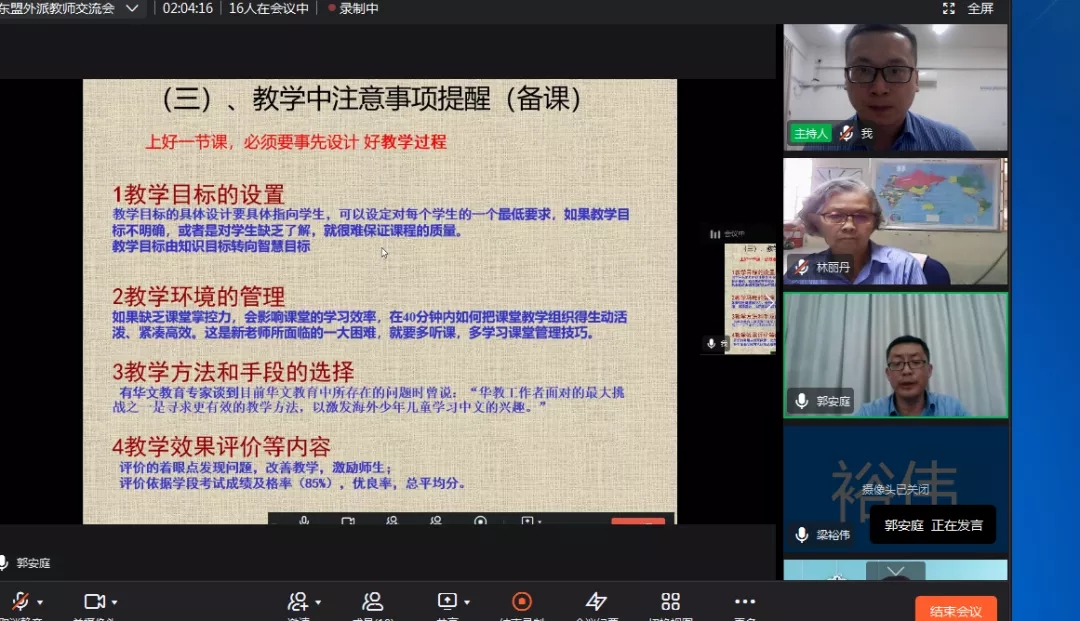This screenshot has width=1080, height=621.
Task: Stop the recording button
Action: pyautogui.click(x=521, y=601)
